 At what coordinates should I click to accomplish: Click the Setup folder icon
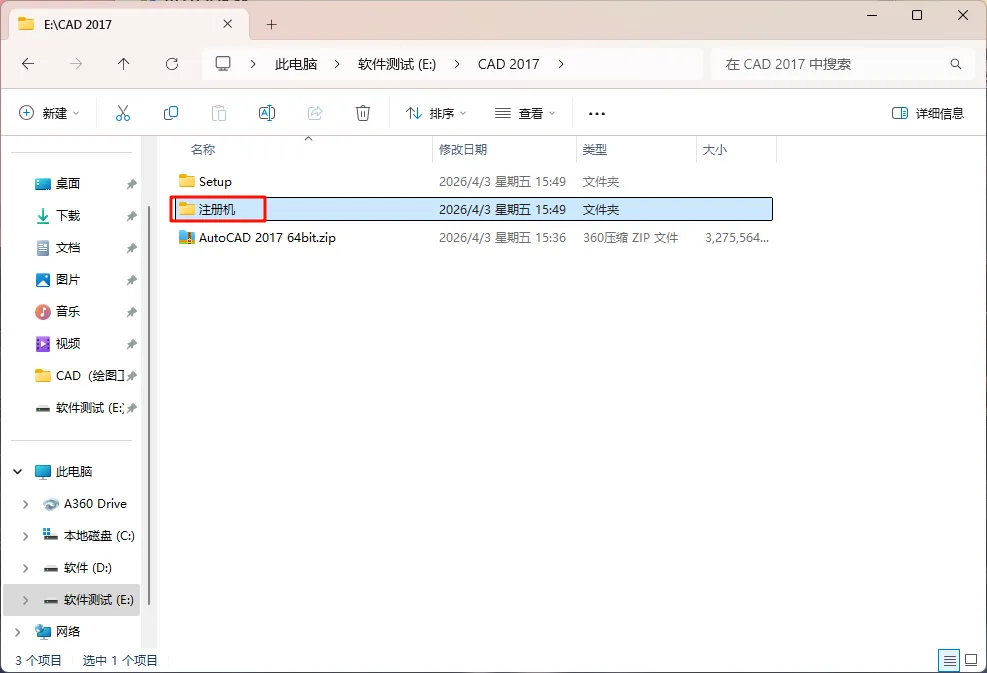187,181
